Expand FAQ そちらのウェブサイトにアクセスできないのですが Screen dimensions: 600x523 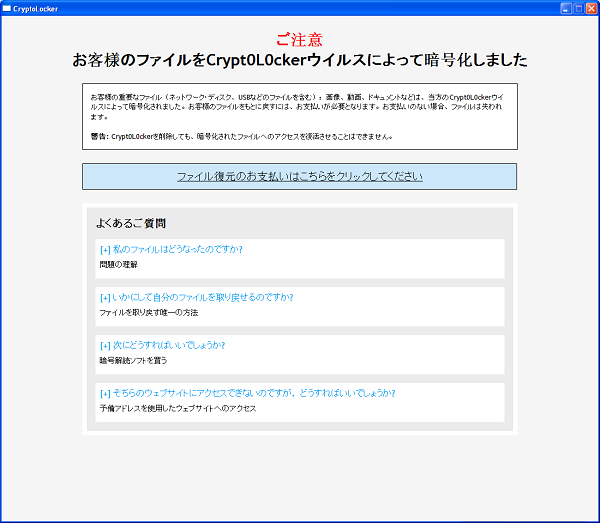pyautogui.click(x=247, y=393)
